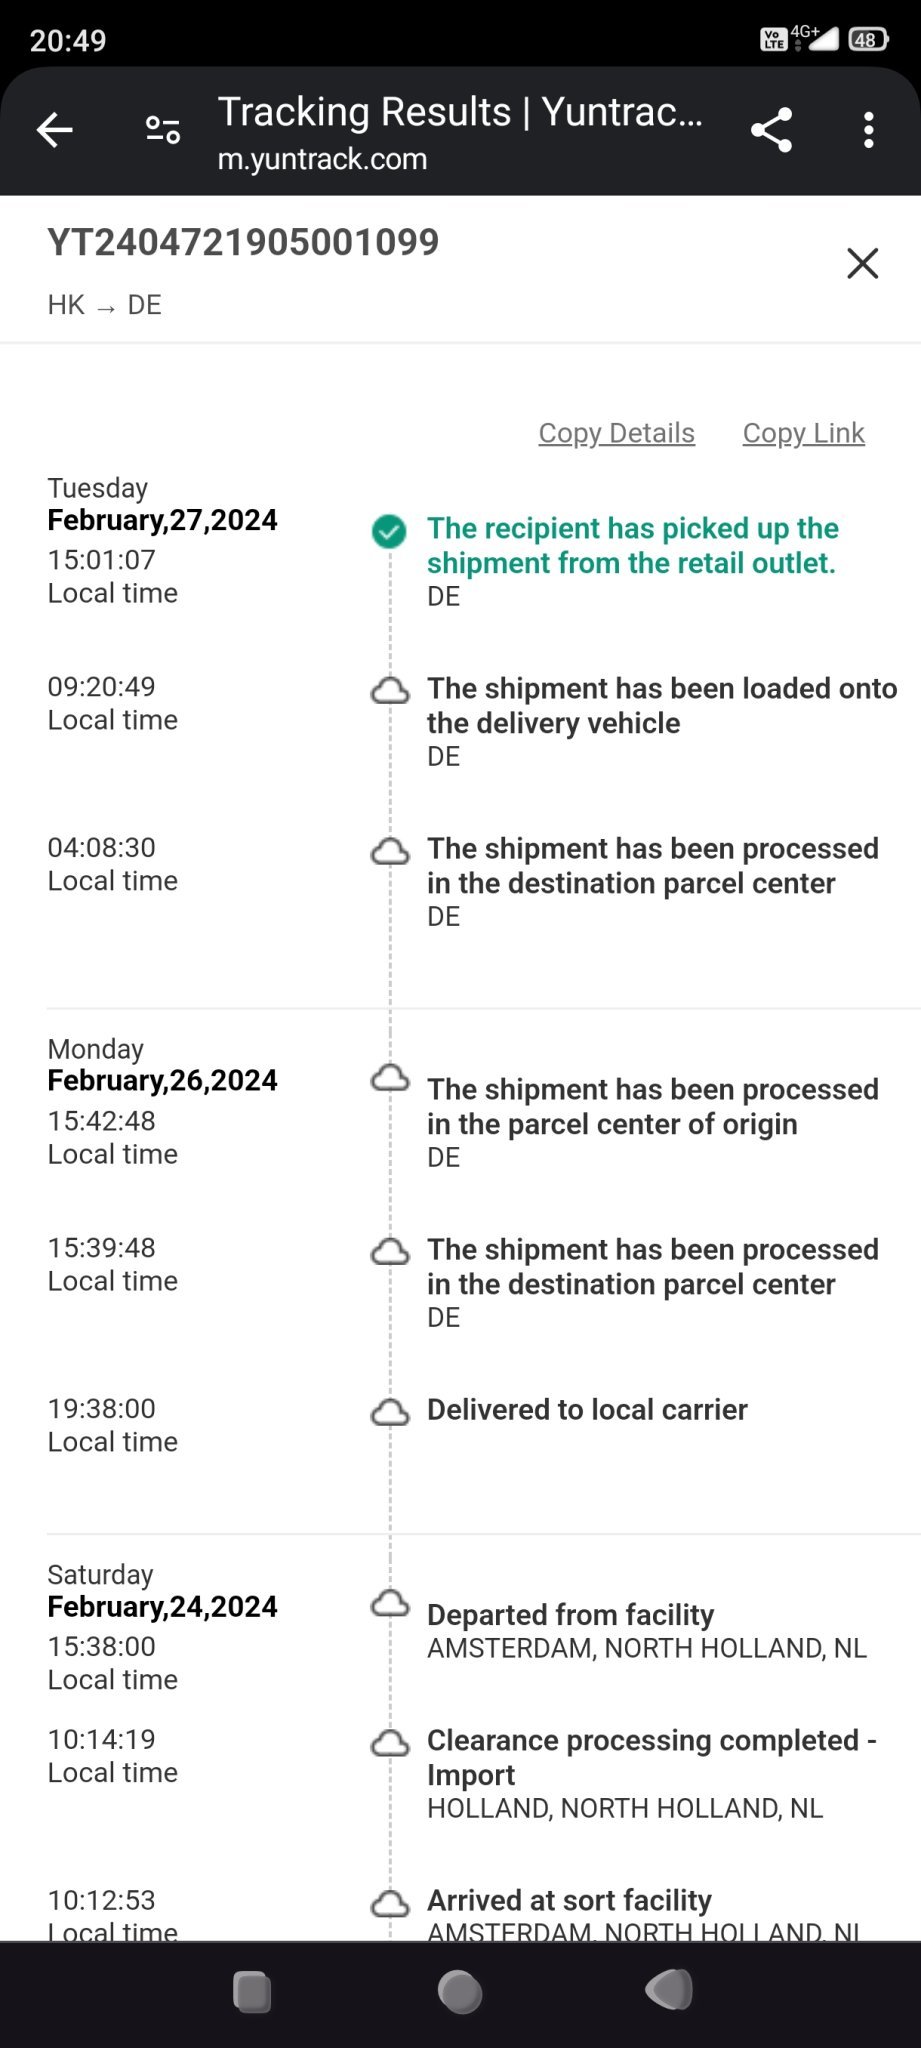Open the three-dot browser menu
The height and width of the screenshot is (2048, 921).
(868, 130)
